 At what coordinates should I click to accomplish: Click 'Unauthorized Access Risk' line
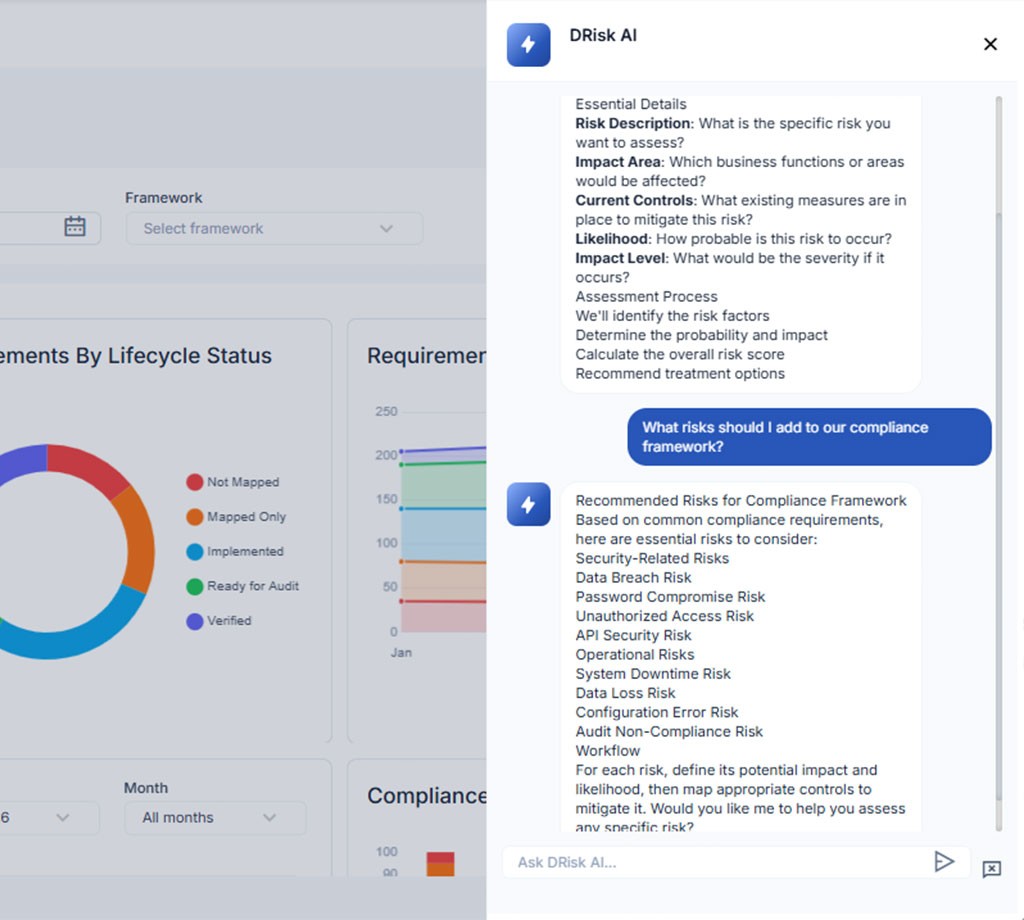pyautogui.click(x=664, y=616)
